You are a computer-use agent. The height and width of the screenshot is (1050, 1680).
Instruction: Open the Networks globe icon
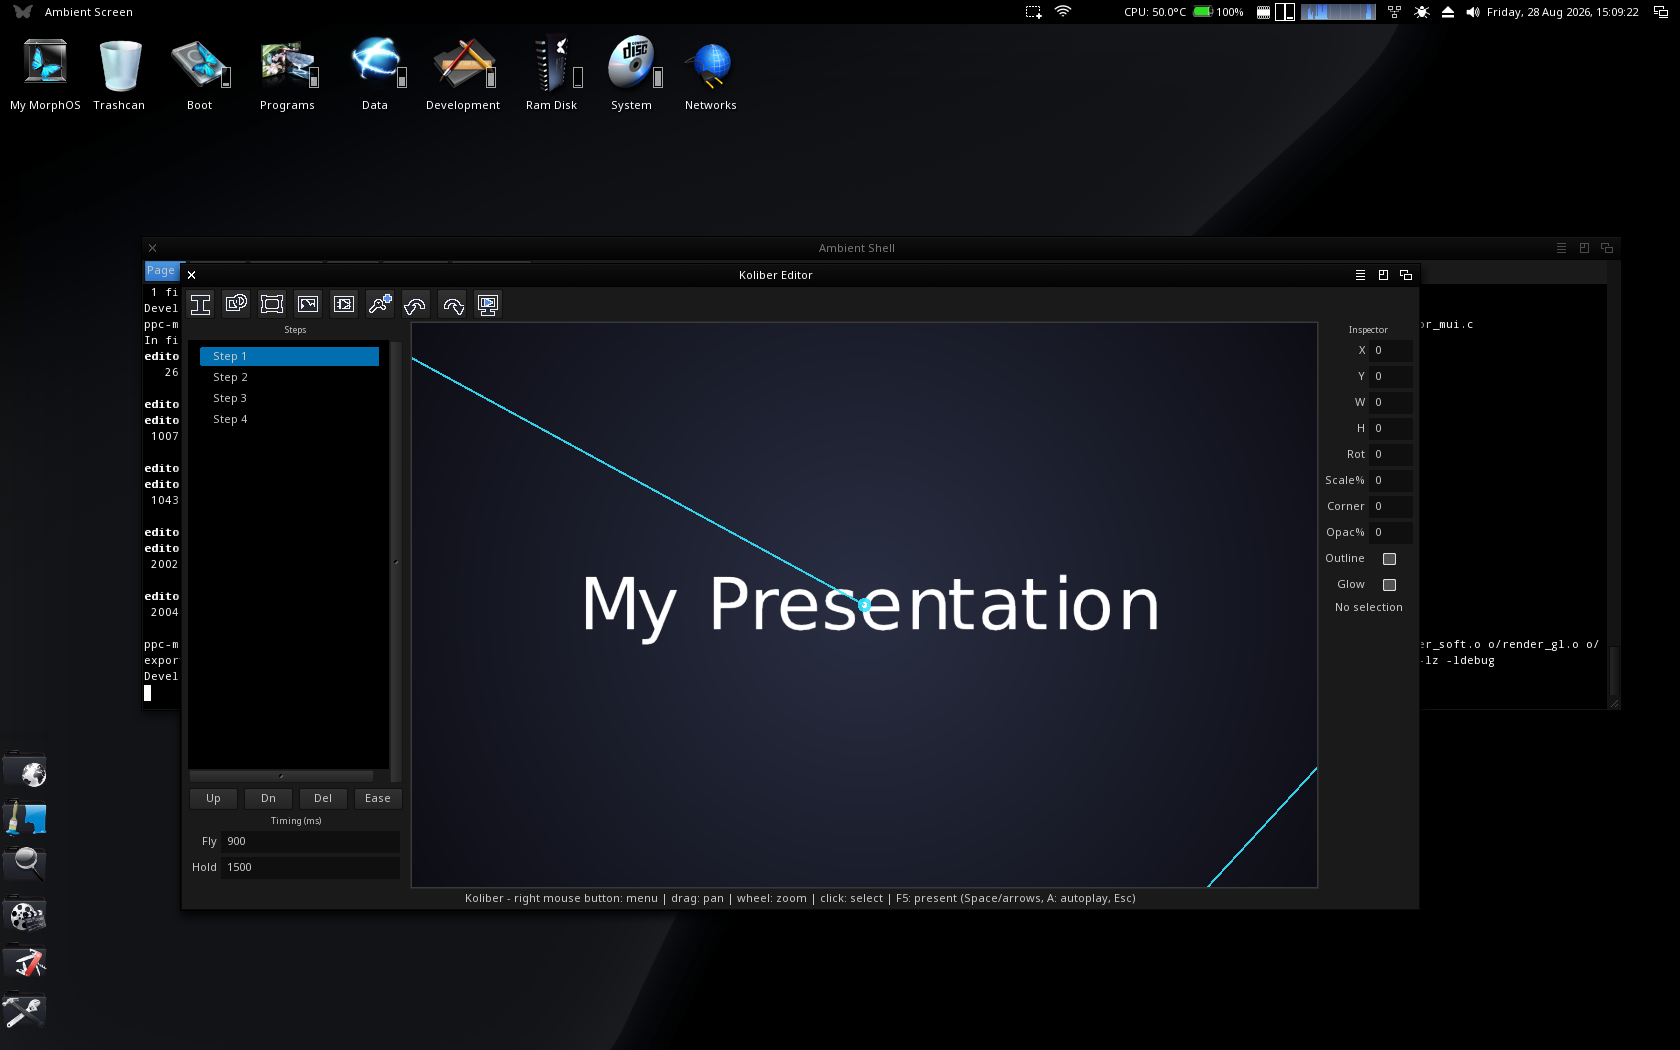click(x=711, y=74)
